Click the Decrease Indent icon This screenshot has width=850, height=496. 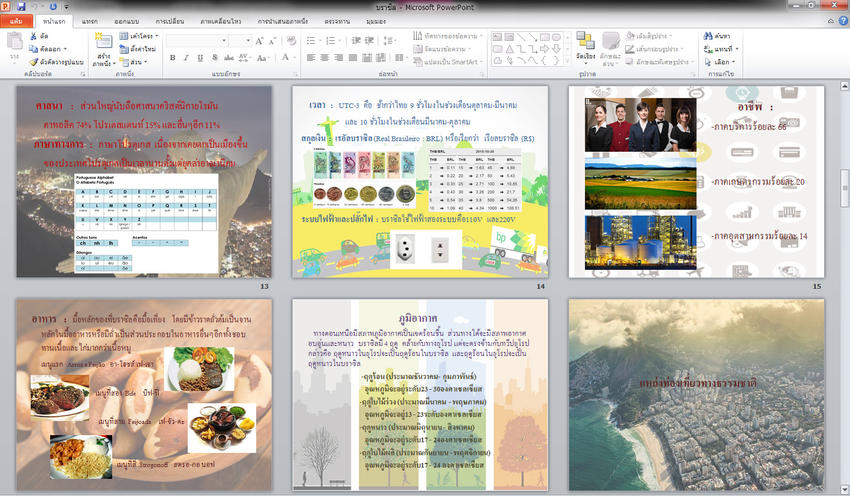pos(356,41)
